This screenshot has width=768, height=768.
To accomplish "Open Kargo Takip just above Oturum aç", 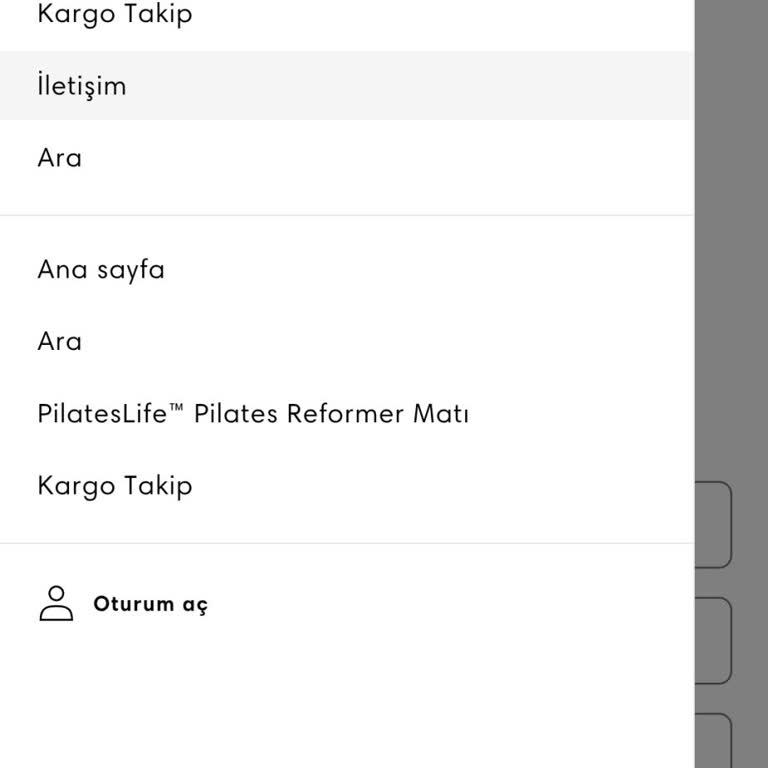I will 115,486.
